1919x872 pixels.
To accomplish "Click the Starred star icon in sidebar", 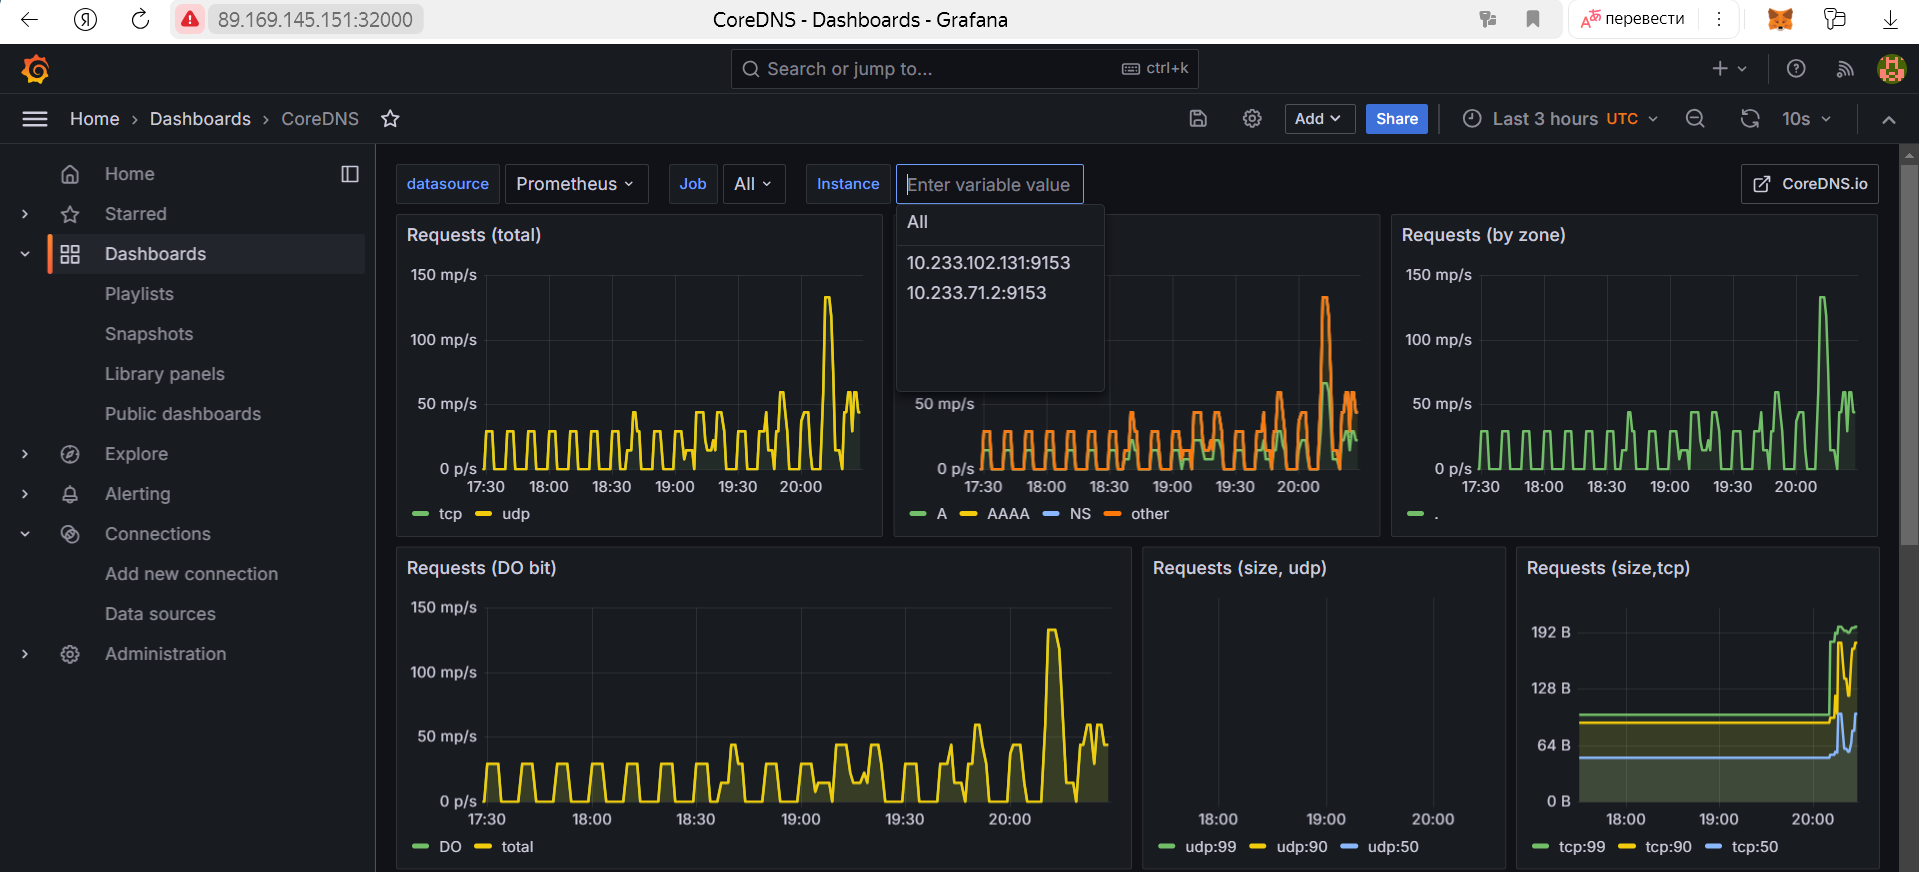I will tap(70, 214).
